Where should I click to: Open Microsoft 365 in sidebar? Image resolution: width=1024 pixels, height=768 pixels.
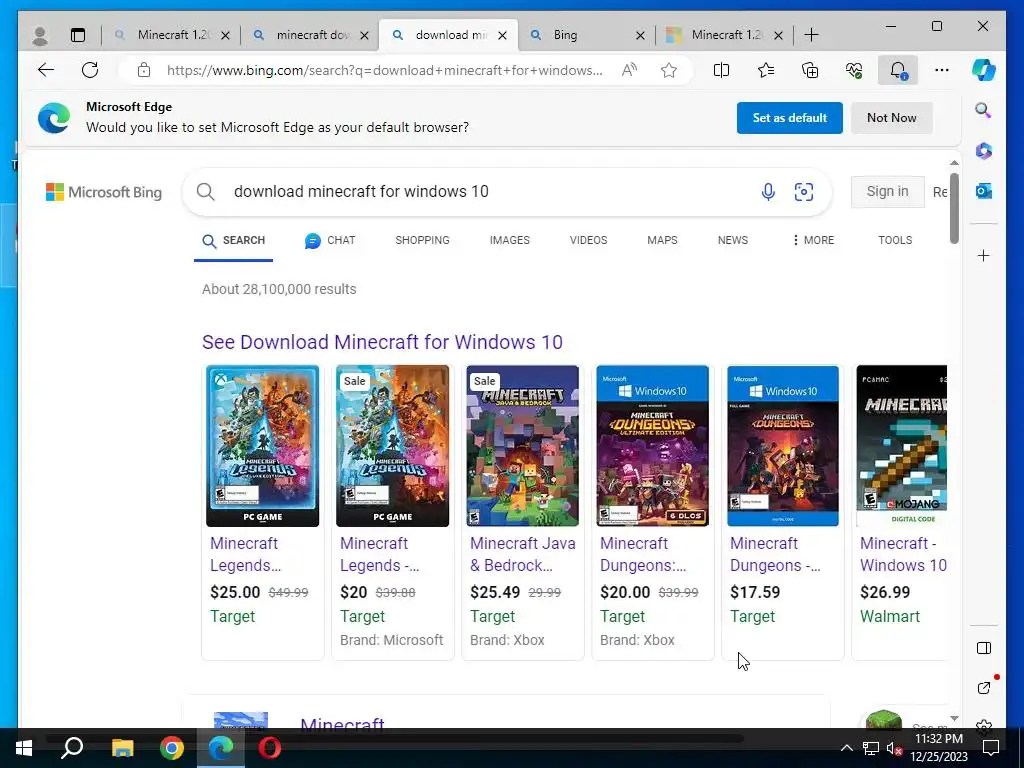pyautogui.click(x=984, y=151)
